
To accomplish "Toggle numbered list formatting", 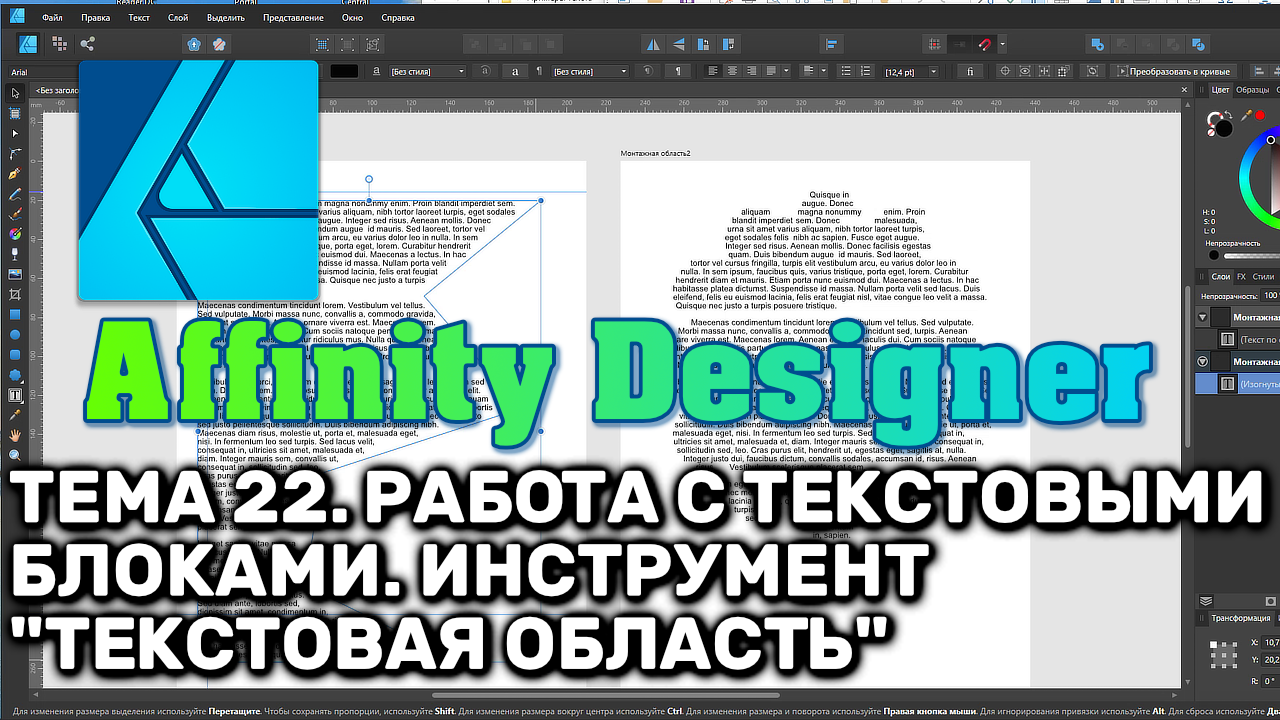I will tap(867, 71).
